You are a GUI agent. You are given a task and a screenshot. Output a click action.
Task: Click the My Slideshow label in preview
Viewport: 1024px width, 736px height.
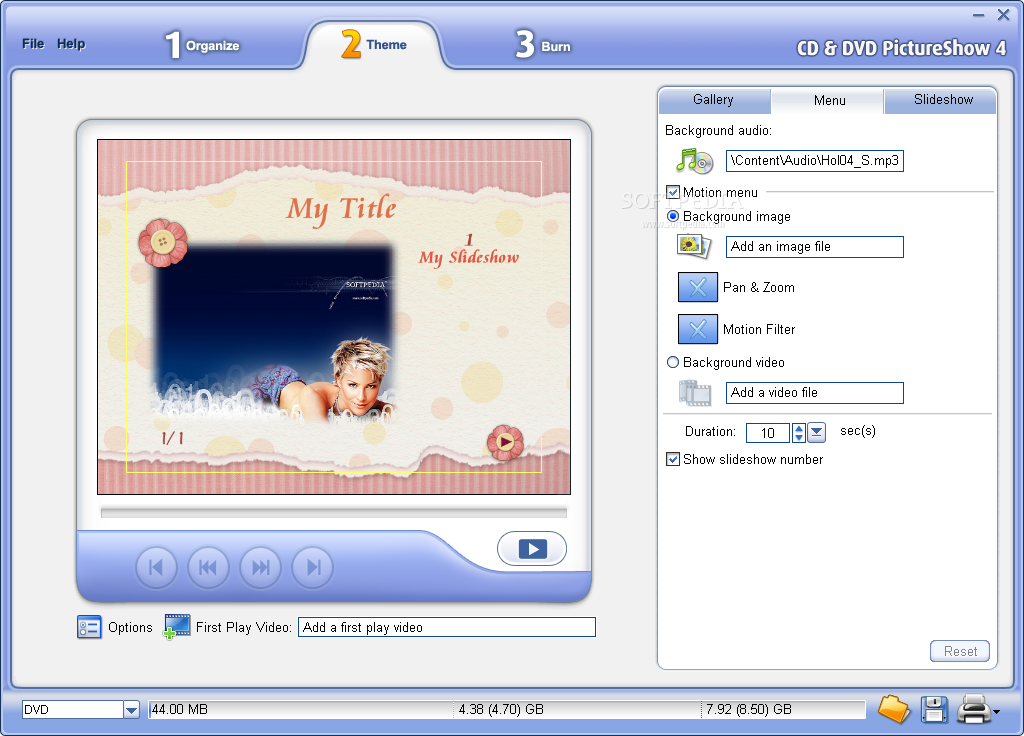(469, 257)
